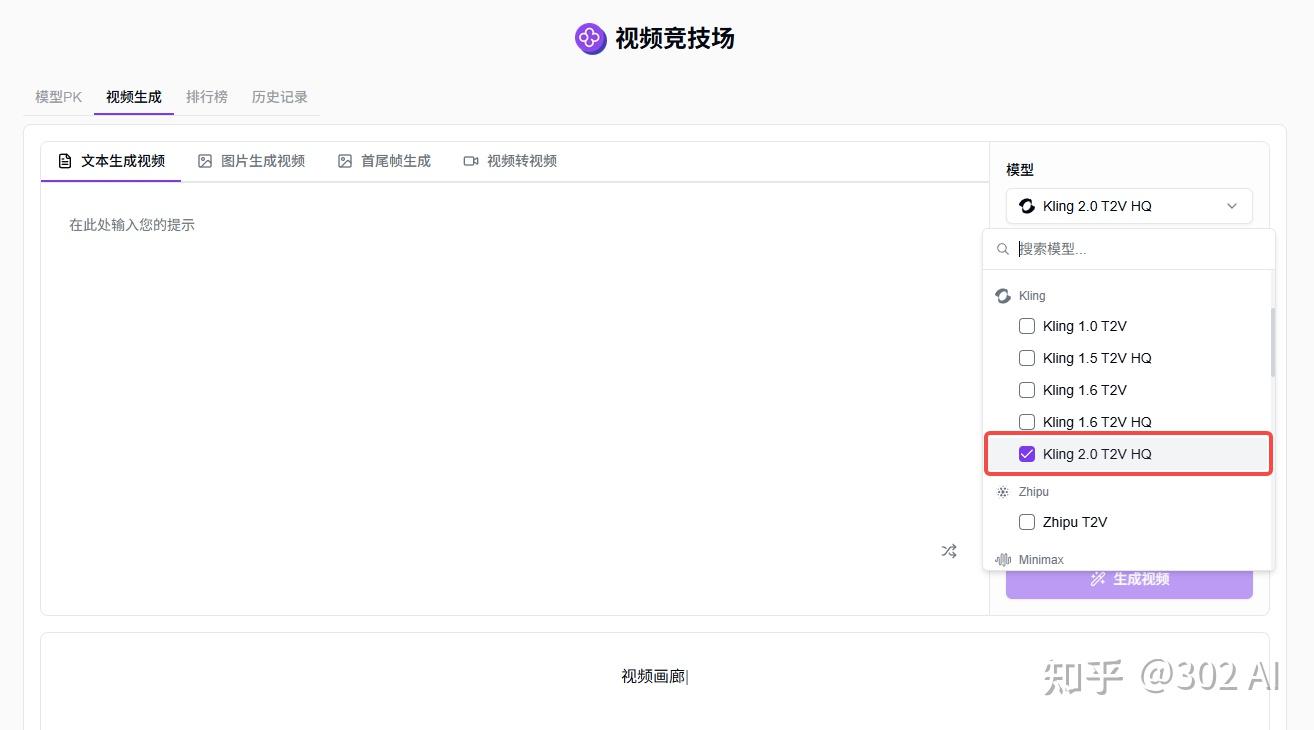
Task: Click the purple 视频竞技场 logo icon
Action: pos(590,39)
